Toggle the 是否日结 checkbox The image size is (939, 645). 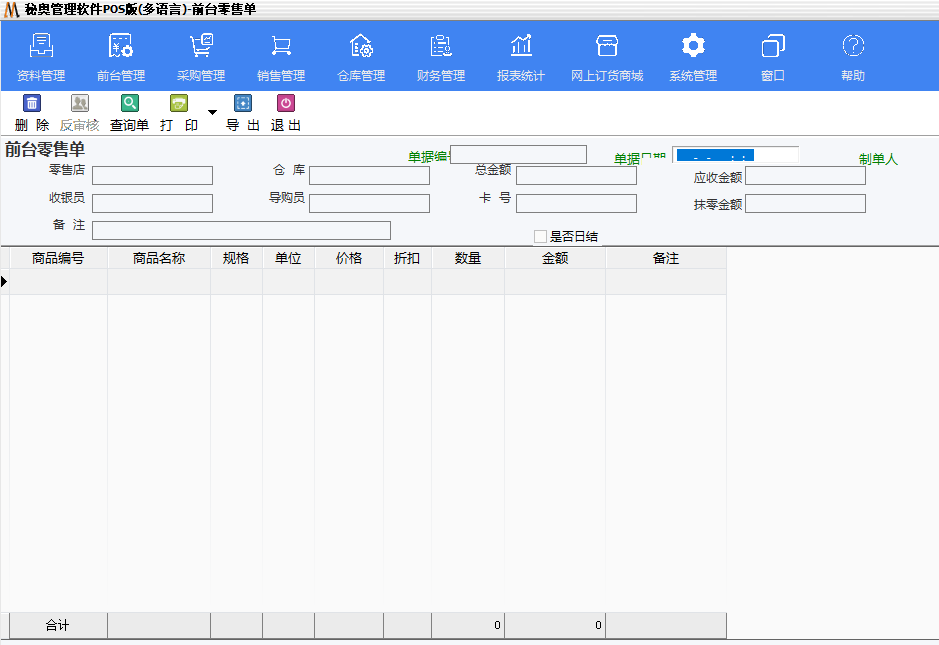(540, 237)
